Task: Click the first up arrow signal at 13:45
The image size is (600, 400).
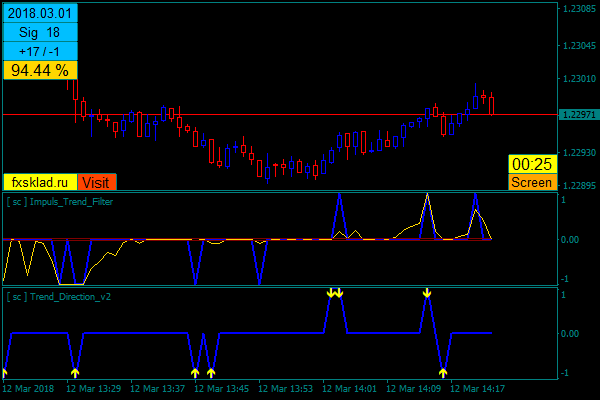Action: 195,372
